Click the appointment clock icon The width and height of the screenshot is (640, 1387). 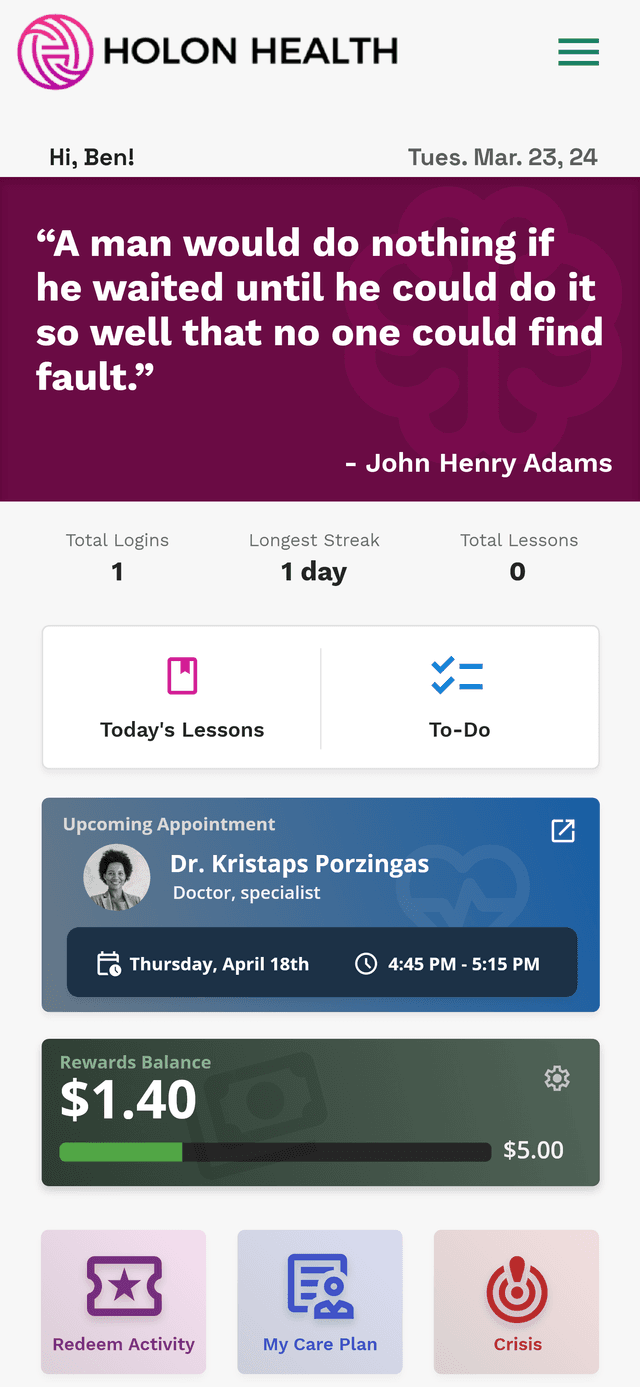click(367, 964)
